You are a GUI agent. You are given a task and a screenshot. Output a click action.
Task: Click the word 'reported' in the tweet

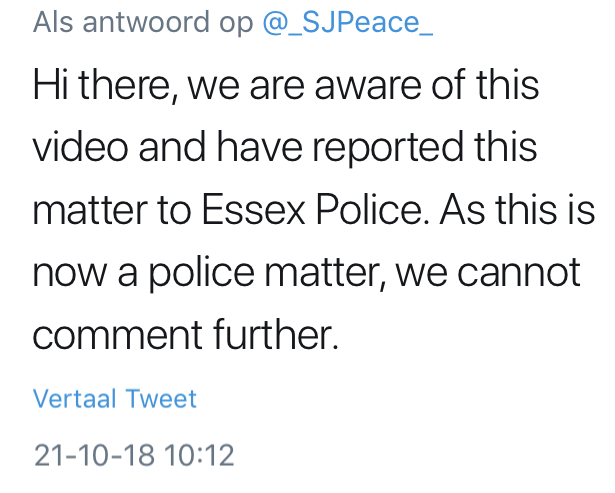click(388, 148)
